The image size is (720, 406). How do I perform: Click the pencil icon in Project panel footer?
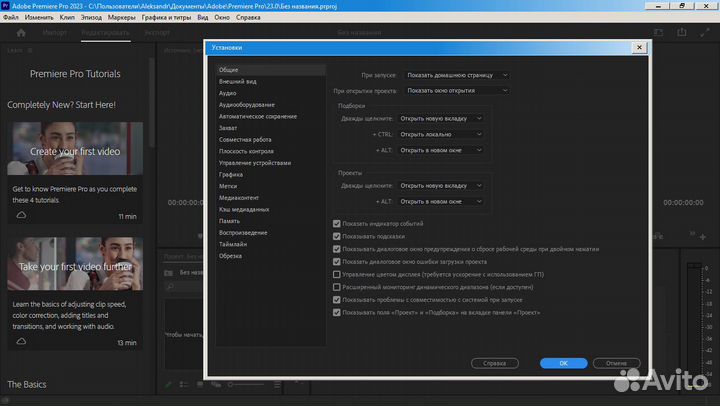click(x=169, y=384)
